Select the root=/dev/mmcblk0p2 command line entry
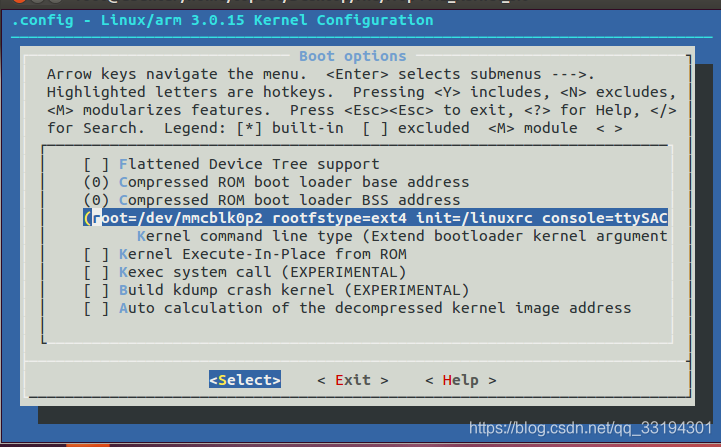721x447 pixels. pos(375,218)
